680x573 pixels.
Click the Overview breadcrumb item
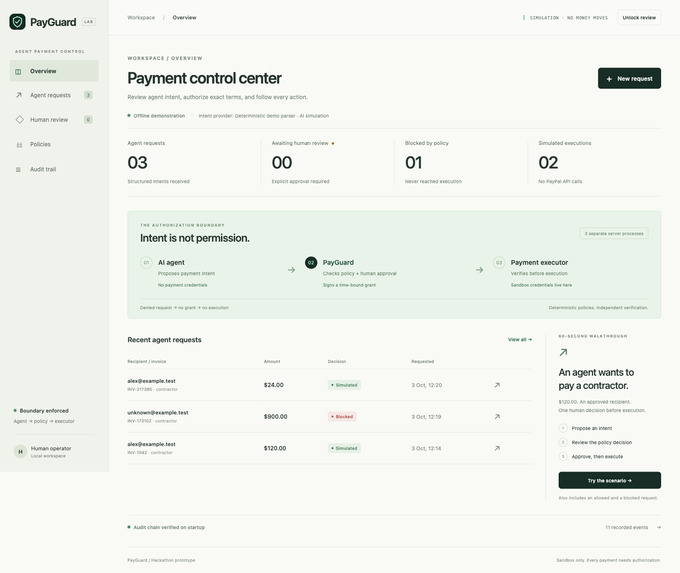(184, 18)
